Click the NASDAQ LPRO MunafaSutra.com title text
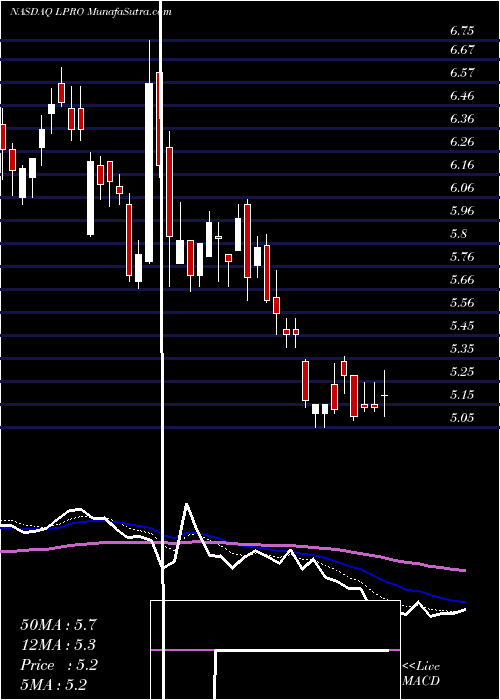This screenshot has width=500, height=700. pos(91,12)
